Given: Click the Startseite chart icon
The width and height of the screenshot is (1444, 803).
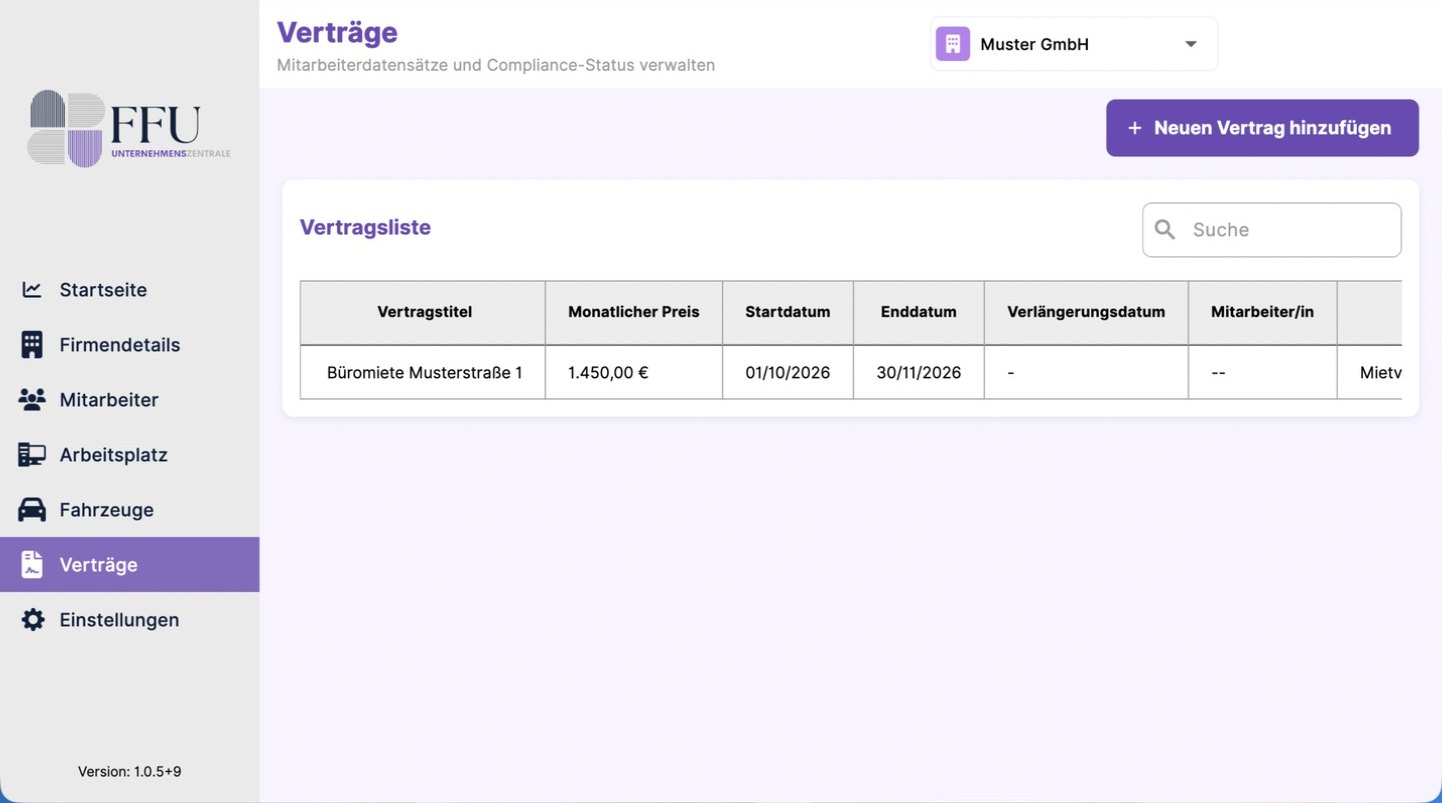Looking at the screenshot, I should click(32, 290).
